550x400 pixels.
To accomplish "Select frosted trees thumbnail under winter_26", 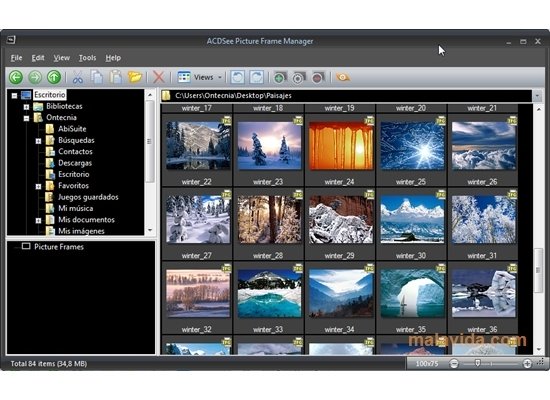I will pos(484,219).
